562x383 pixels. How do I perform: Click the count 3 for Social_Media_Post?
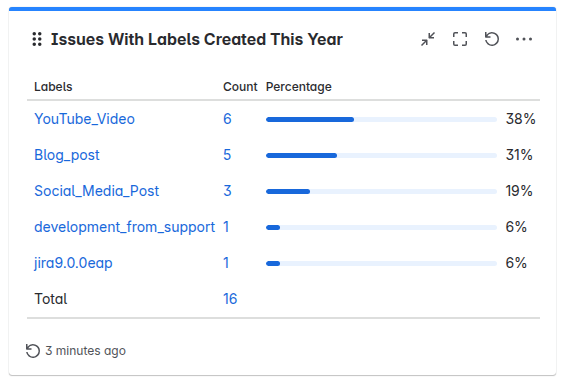[x=227, y=191]
